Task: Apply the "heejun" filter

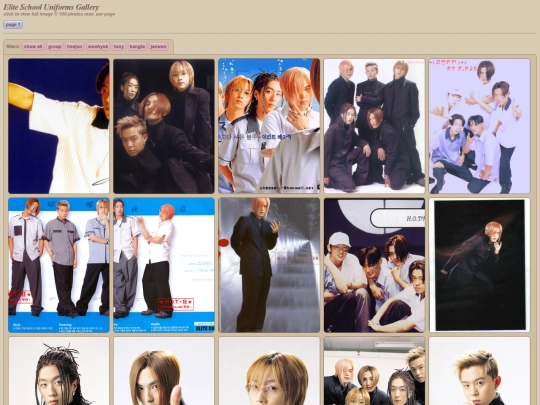Action: (x=75, y=46)
